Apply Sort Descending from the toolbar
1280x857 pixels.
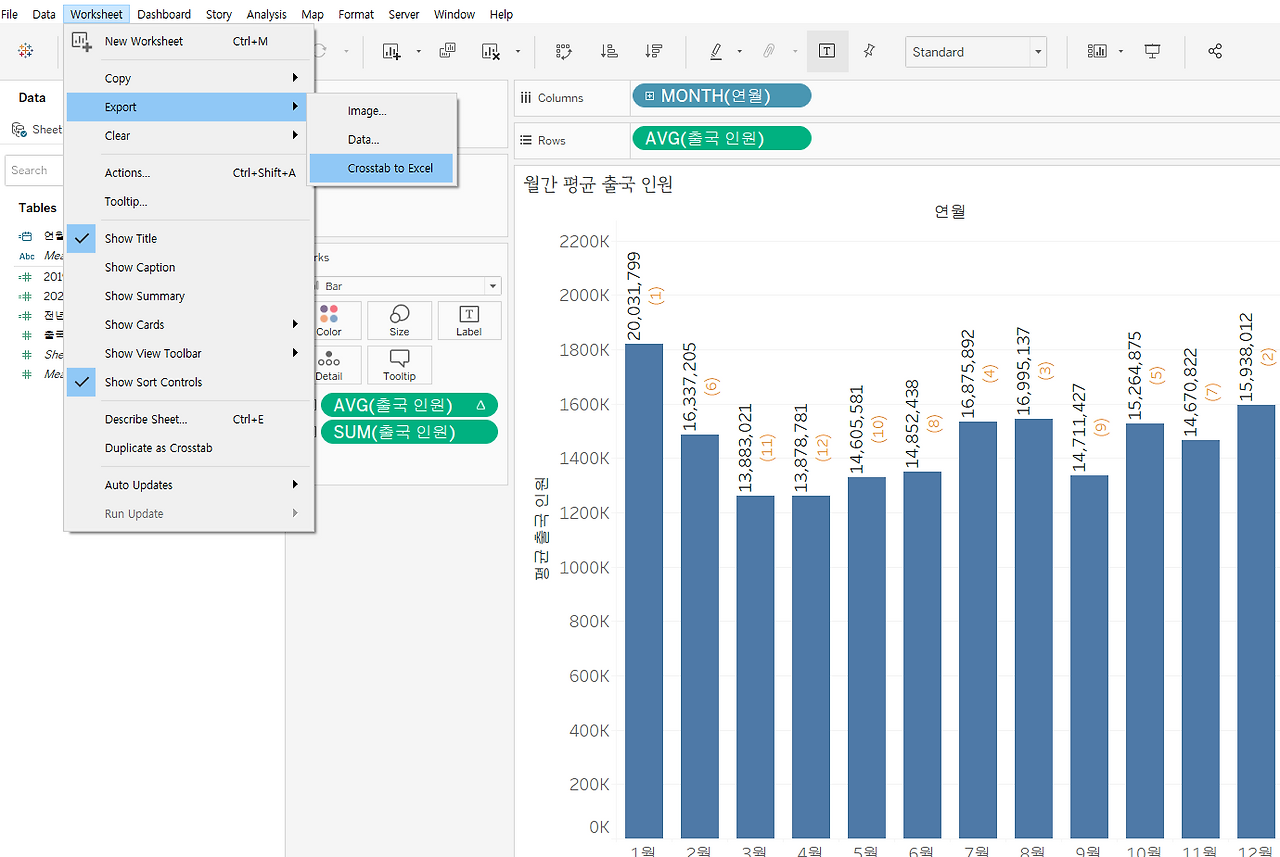(652, 51)
